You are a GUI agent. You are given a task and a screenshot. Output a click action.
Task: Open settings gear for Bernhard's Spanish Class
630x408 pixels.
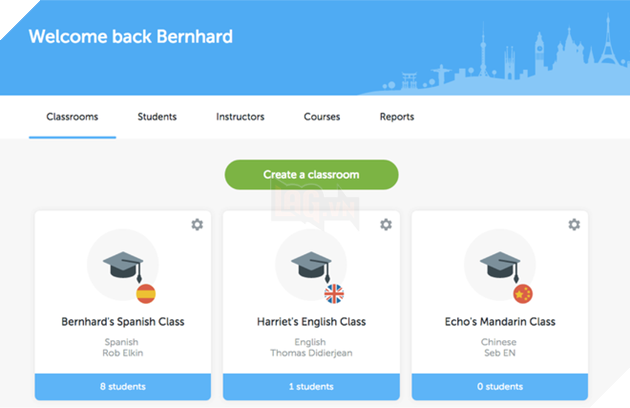point(197,225)
